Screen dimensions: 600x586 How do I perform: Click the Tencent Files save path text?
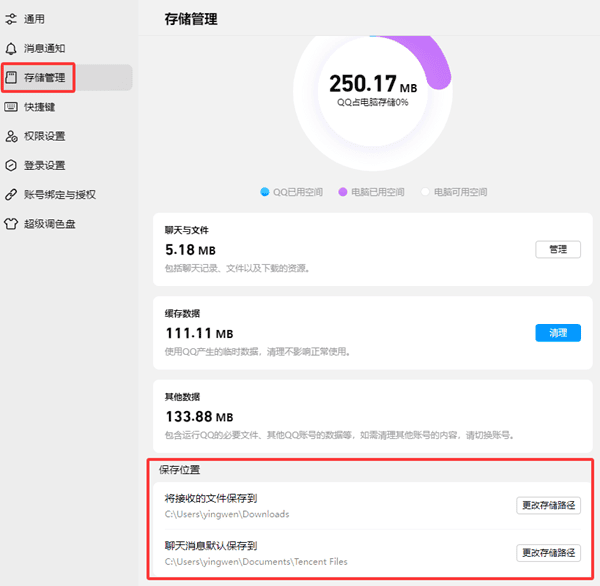pyautogui.click(x=256, y=562)
